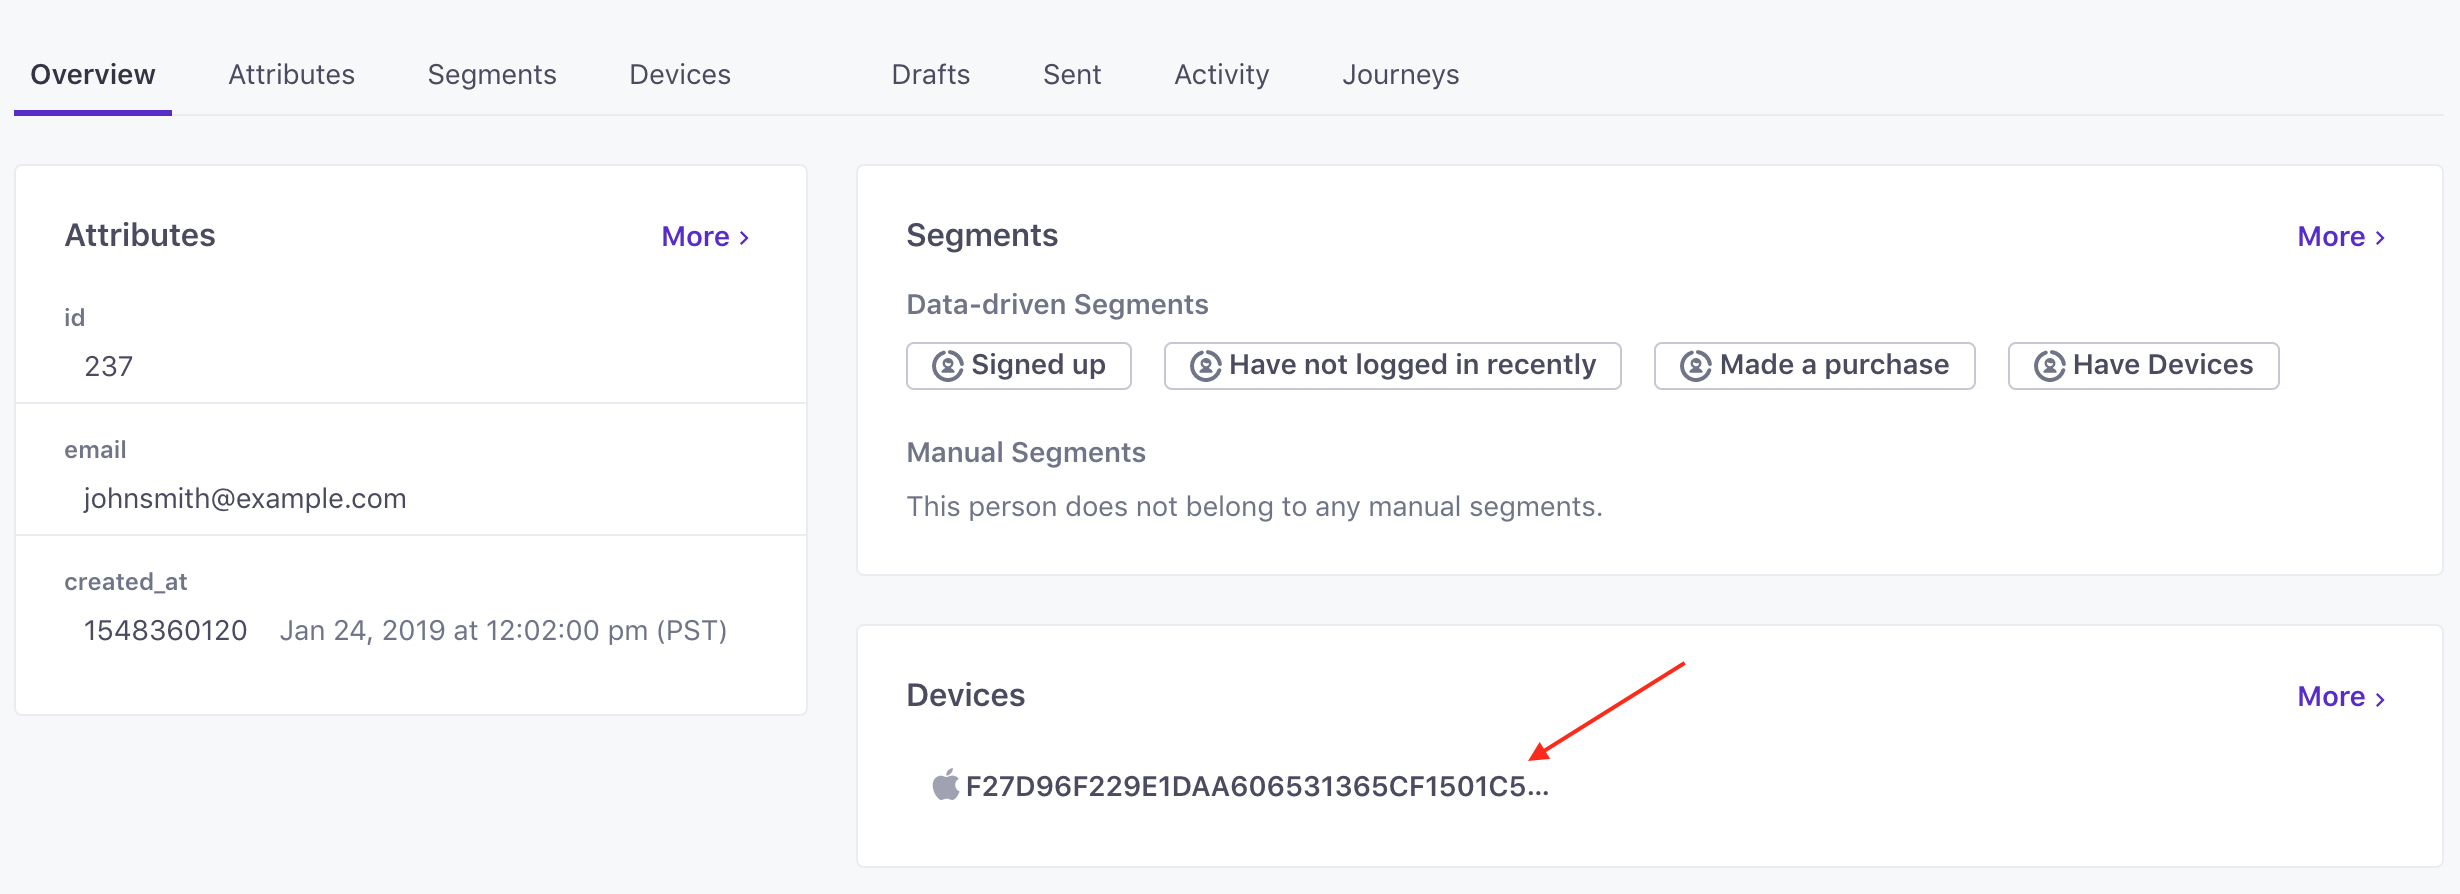This screenshot has width=2460, height=894.
Task: Go to the Devices tab
Action: tap(680, 75)
